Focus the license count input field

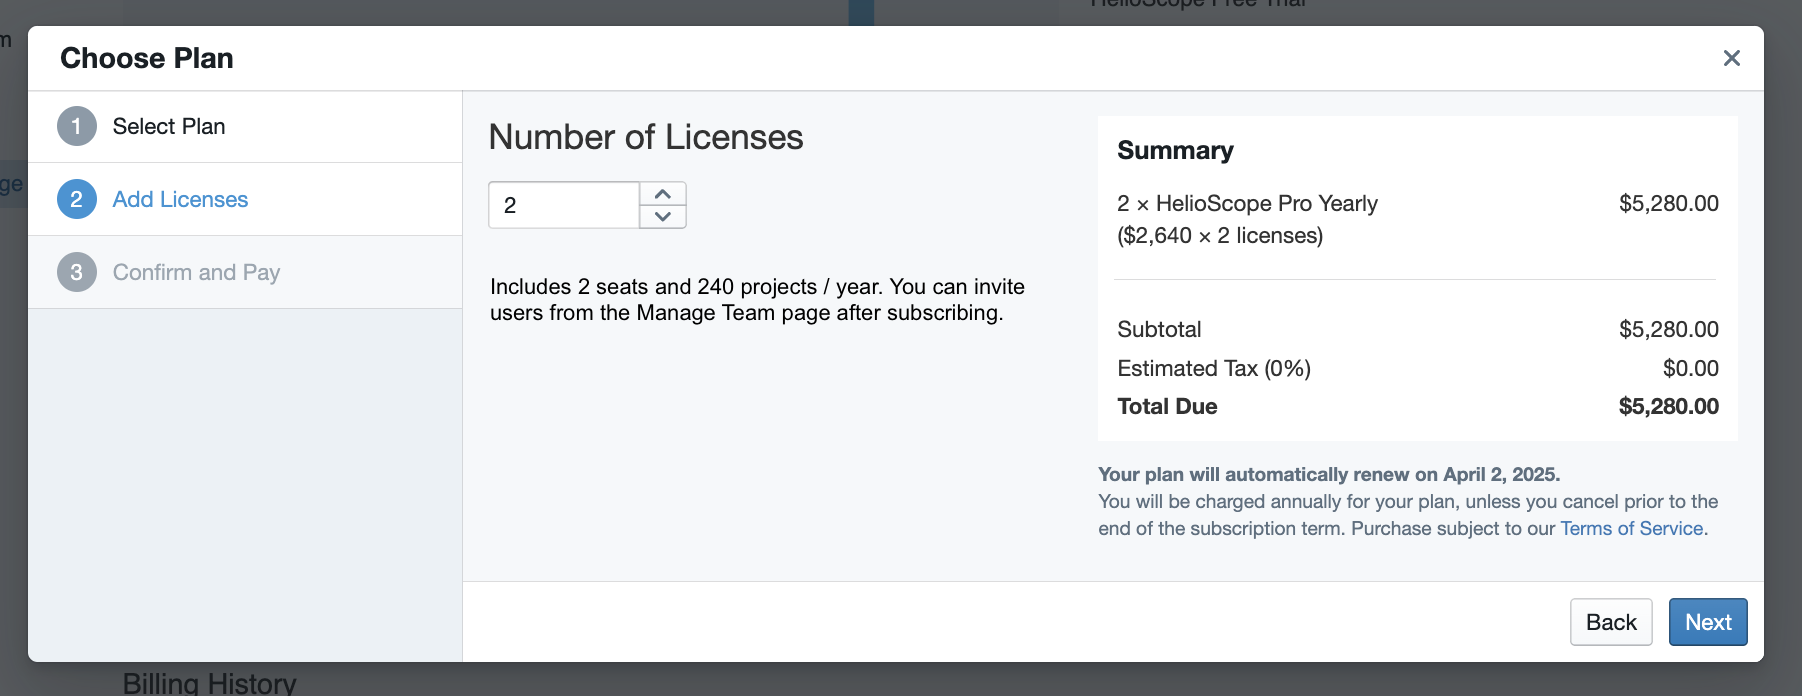pyautogui.click(x=564, y=205)
